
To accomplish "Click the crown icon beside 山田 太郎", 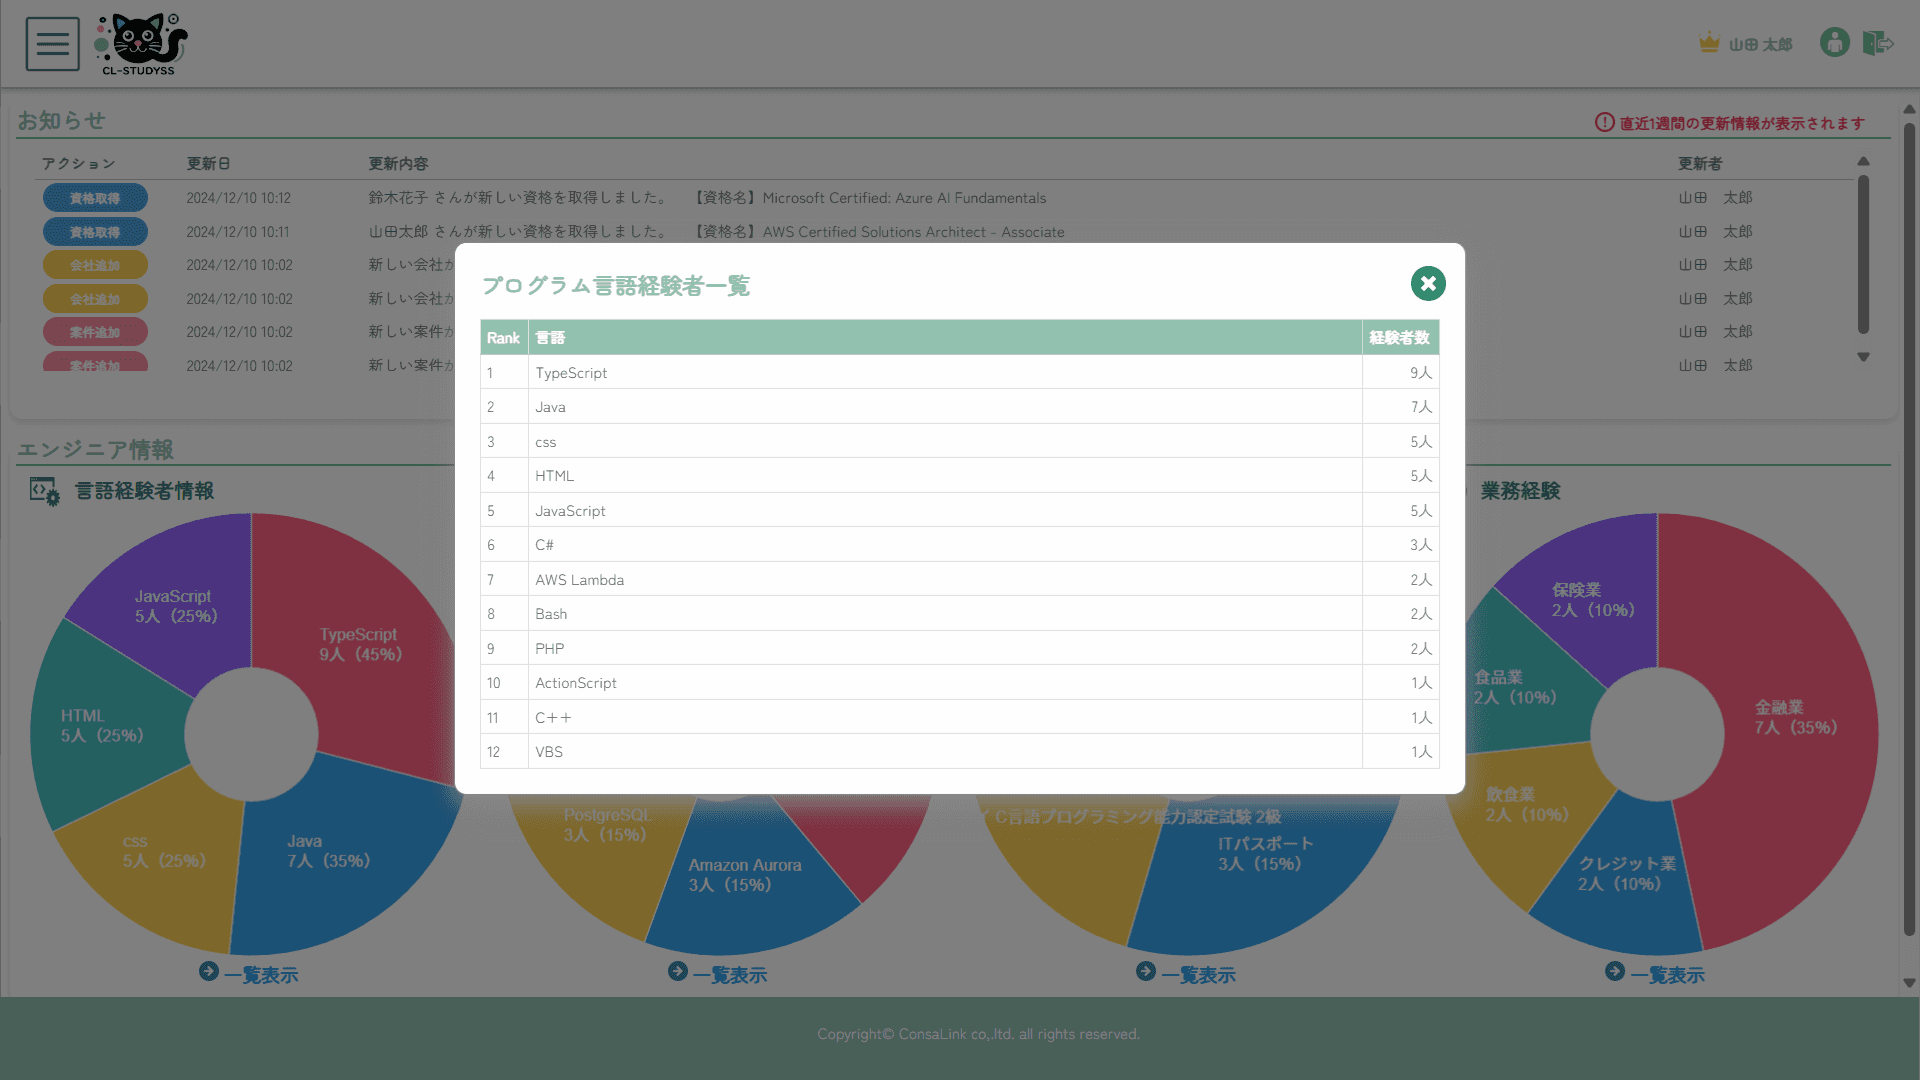I will 1709,44.
